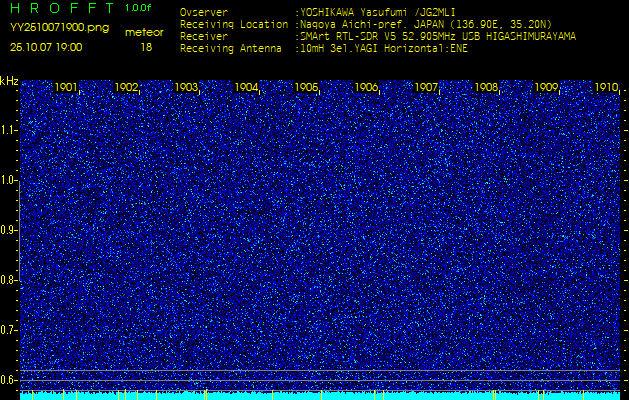Click the 1.0.0f version label
The height and width of the screenshot is (400, 629).
(x=138, y=8)
